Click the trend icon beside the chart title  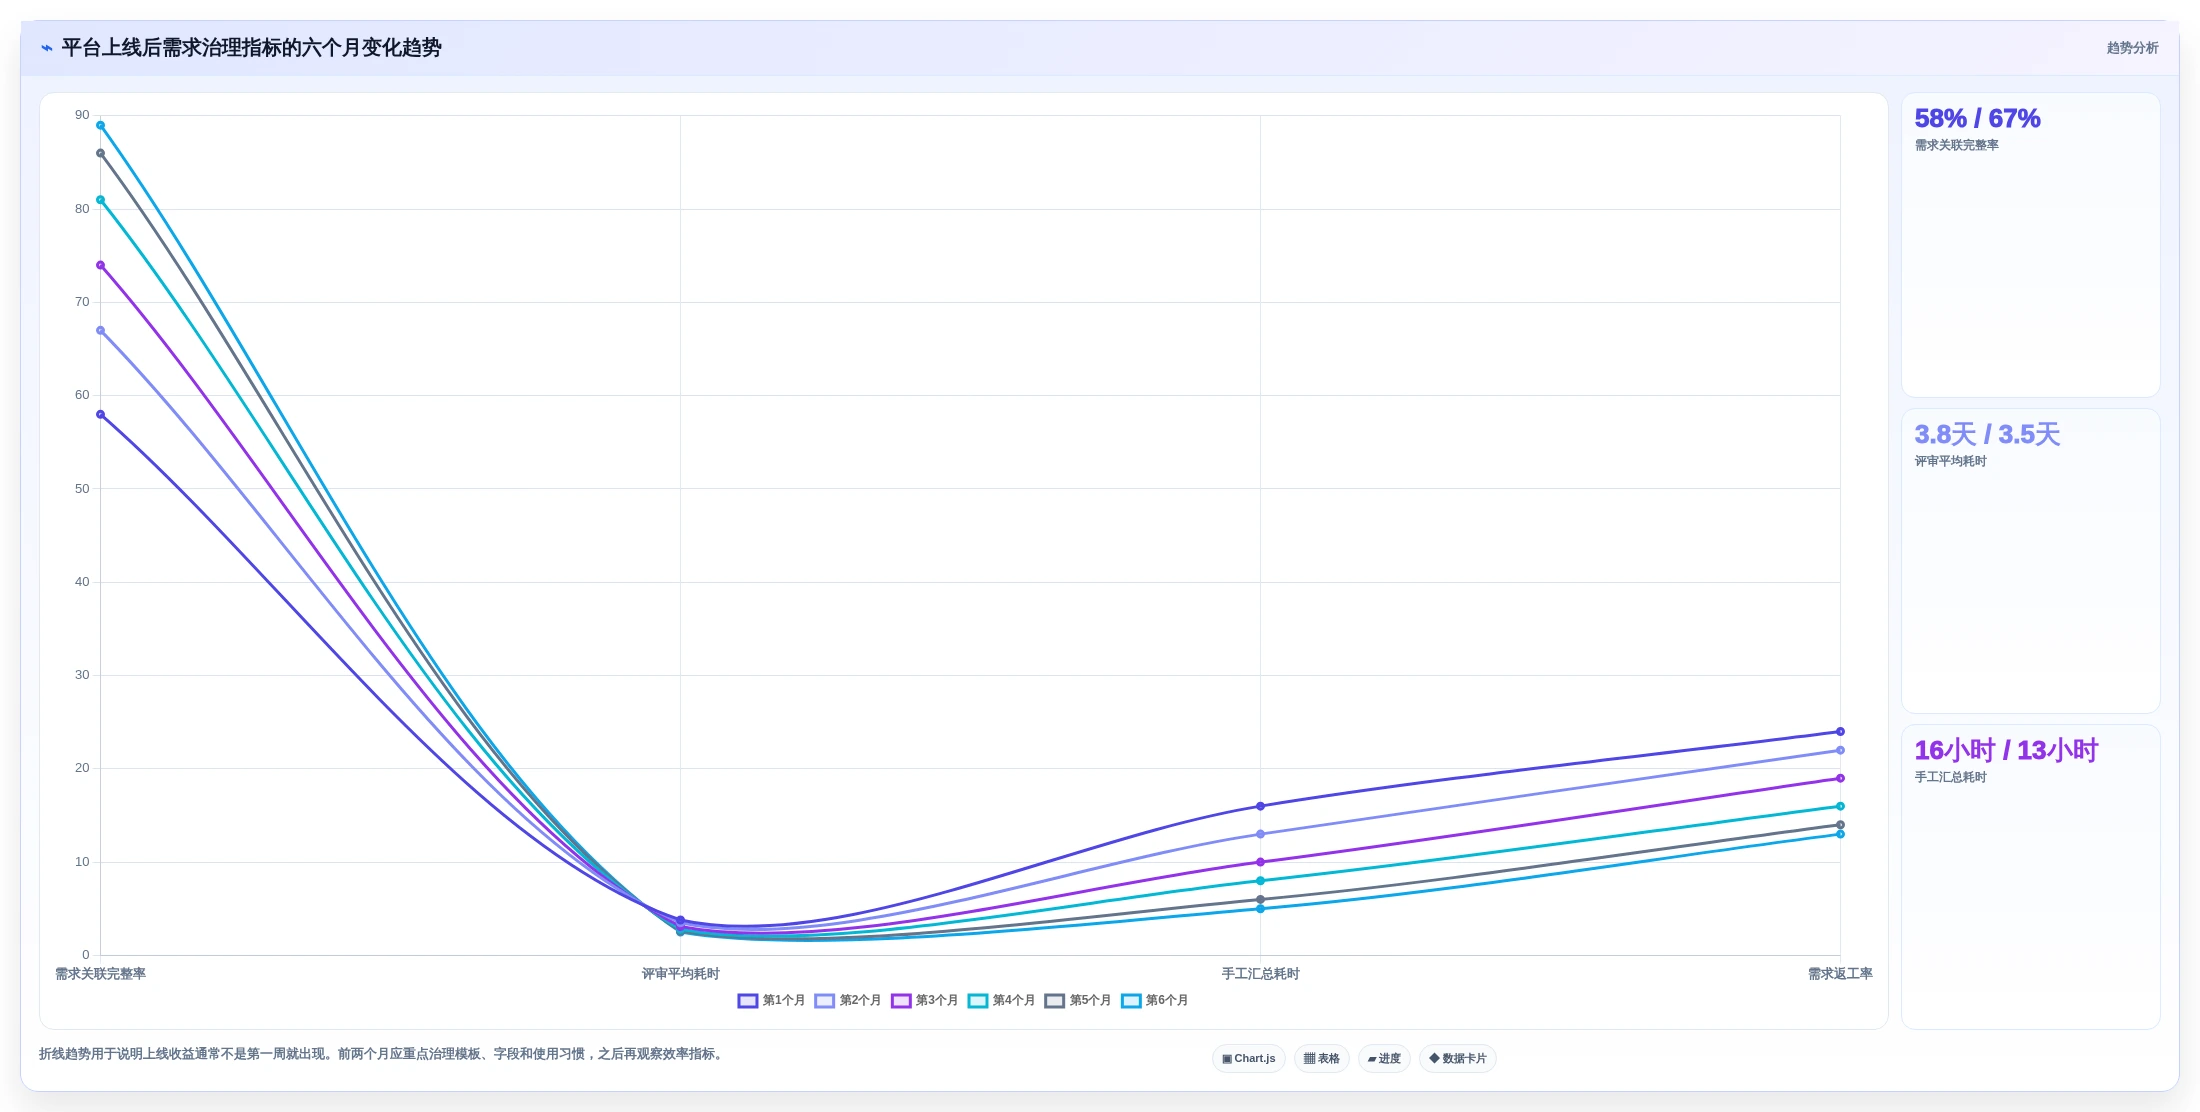coord(47,48)
